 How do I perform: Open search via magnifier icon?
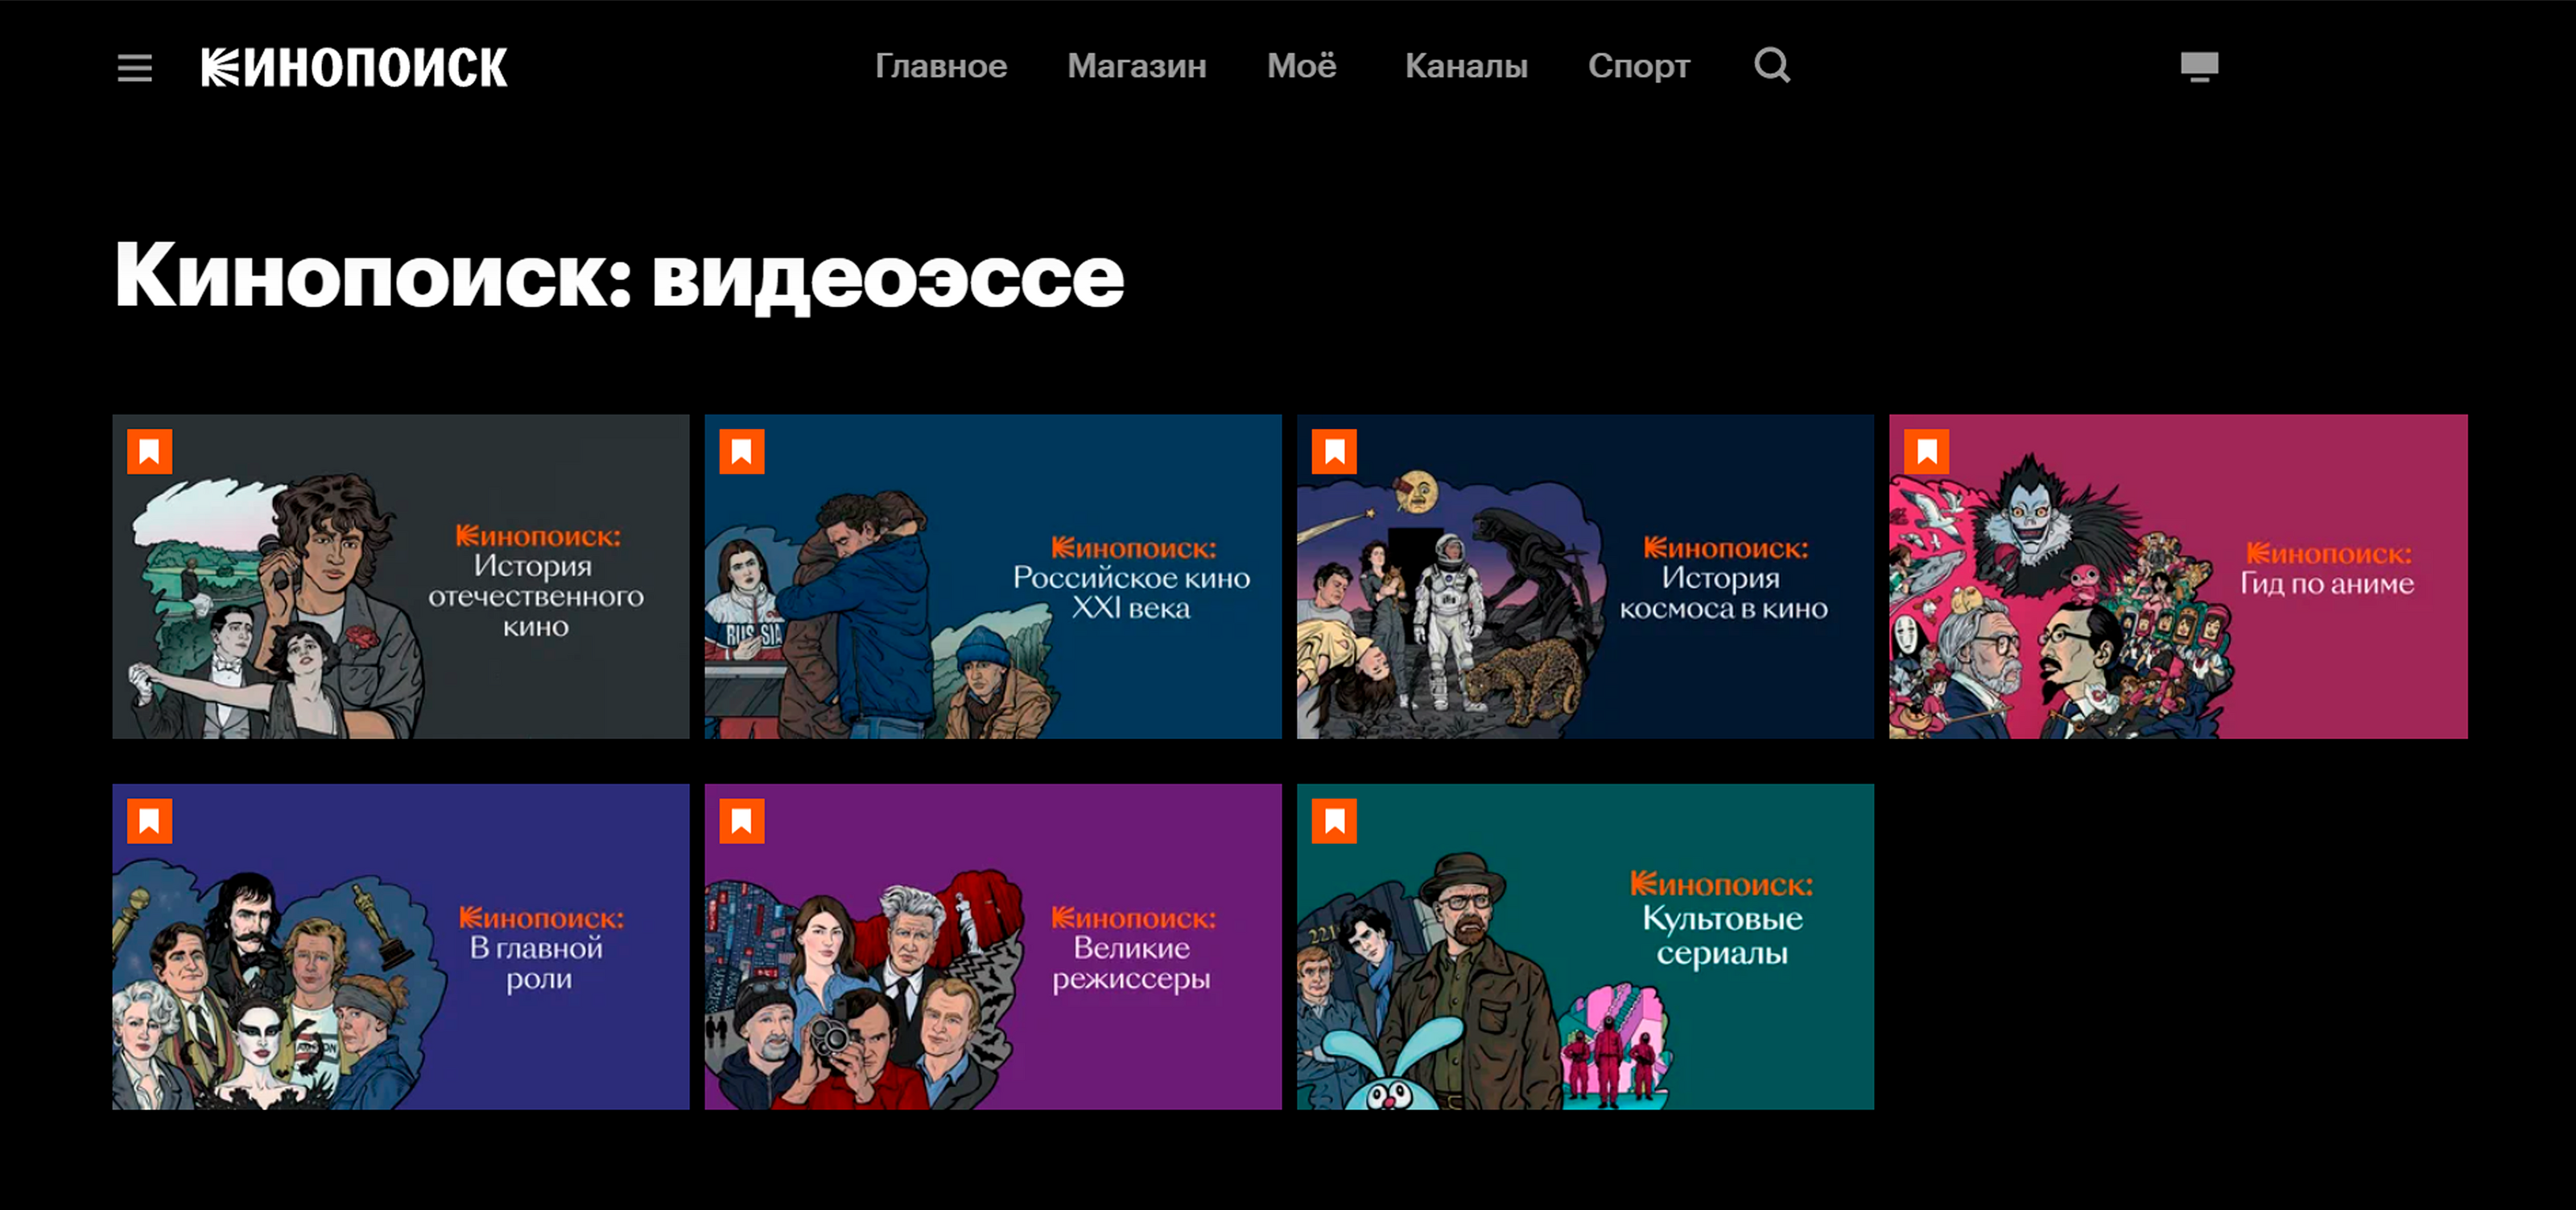1772,66
